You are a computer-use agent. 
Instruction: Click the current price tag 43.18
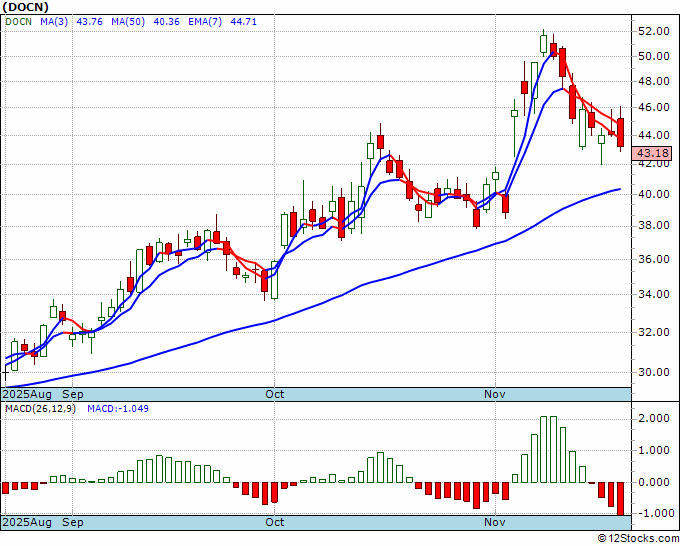(x=652, y=154)
